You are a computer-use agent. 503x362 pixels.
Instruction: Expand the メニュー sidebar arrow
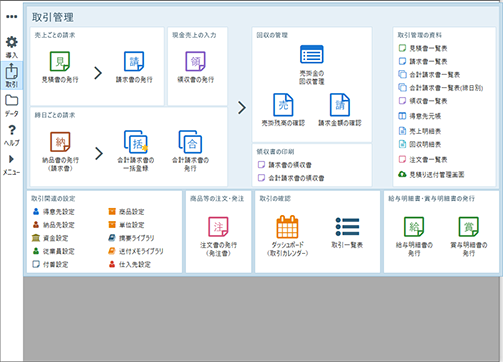[12, 165]
